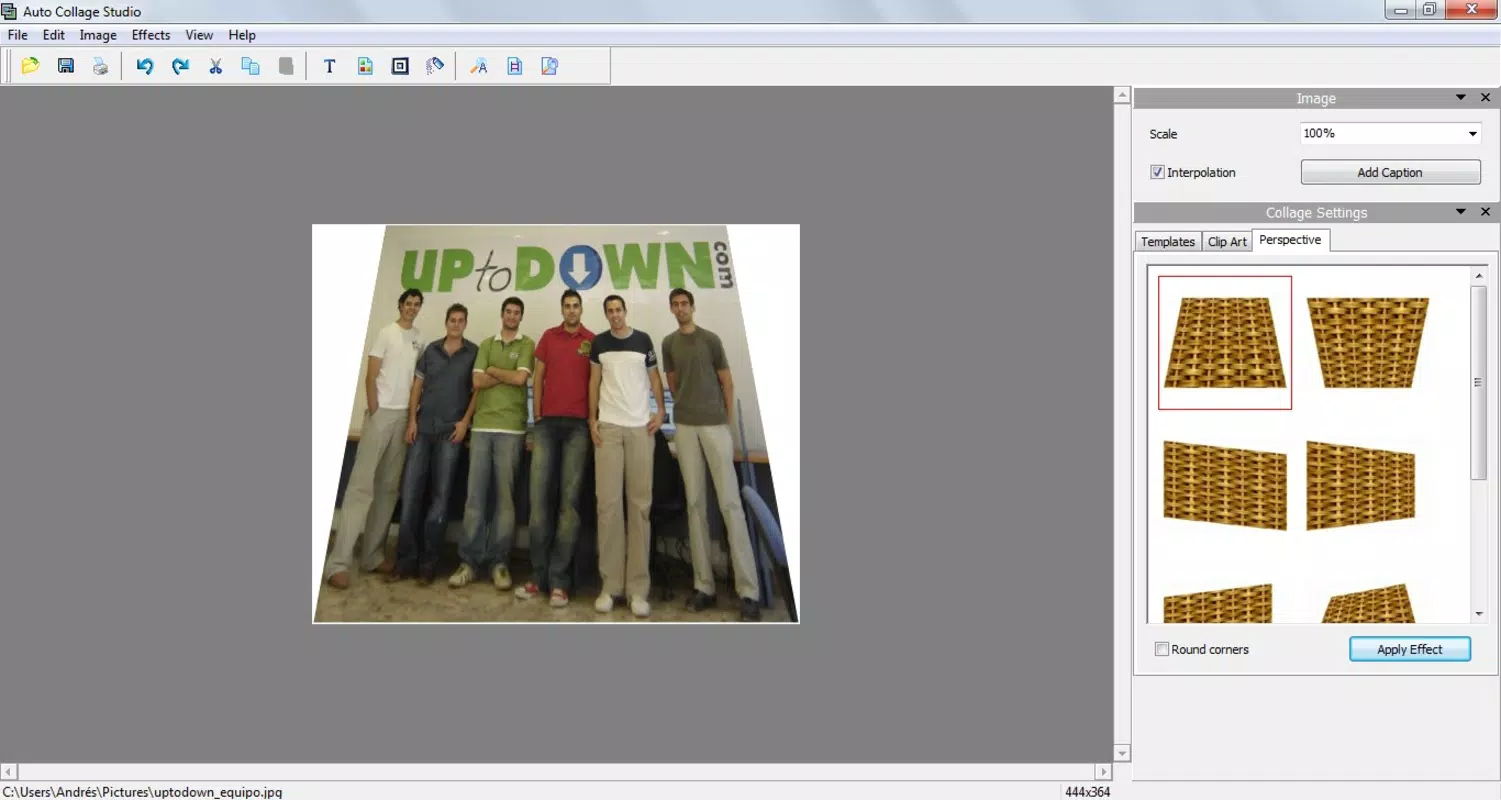Click the Add Caption button
The width and height of the screenshot is (1501, 800).
[x=1390, y=172]
